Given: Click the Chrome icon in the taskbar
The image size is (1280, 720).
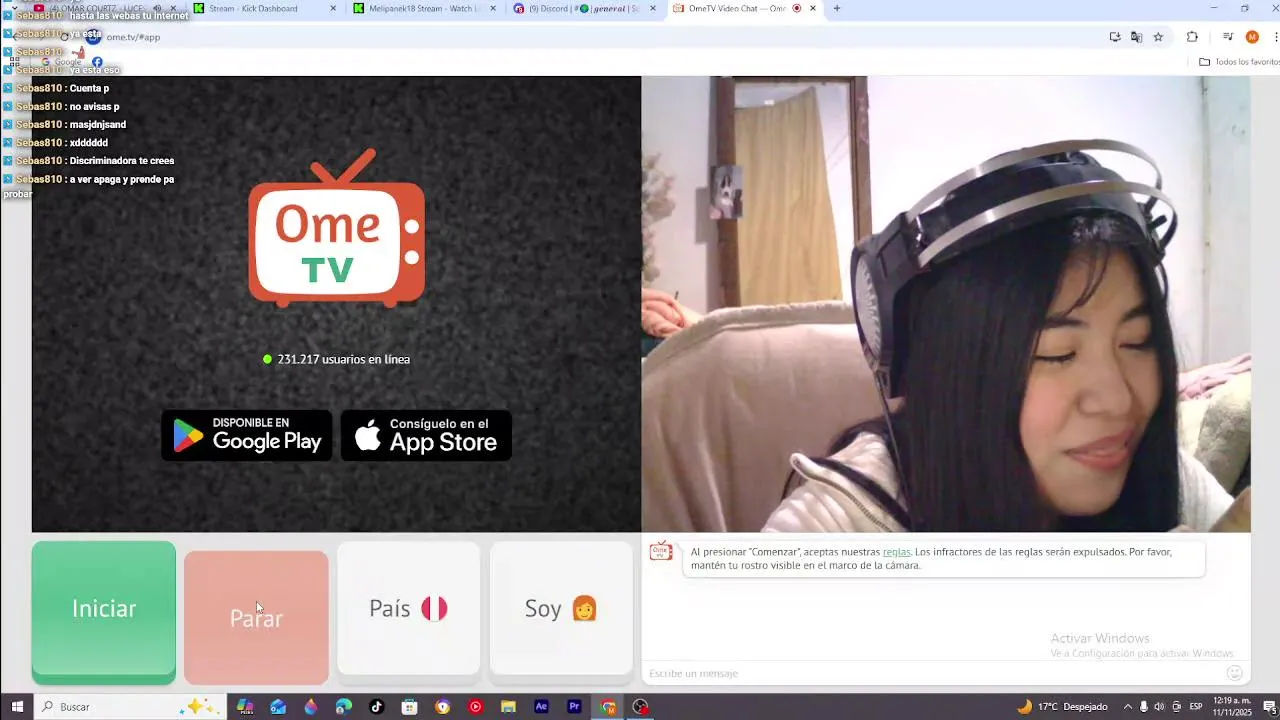Looking at the screenshot, I should point(607,707).
